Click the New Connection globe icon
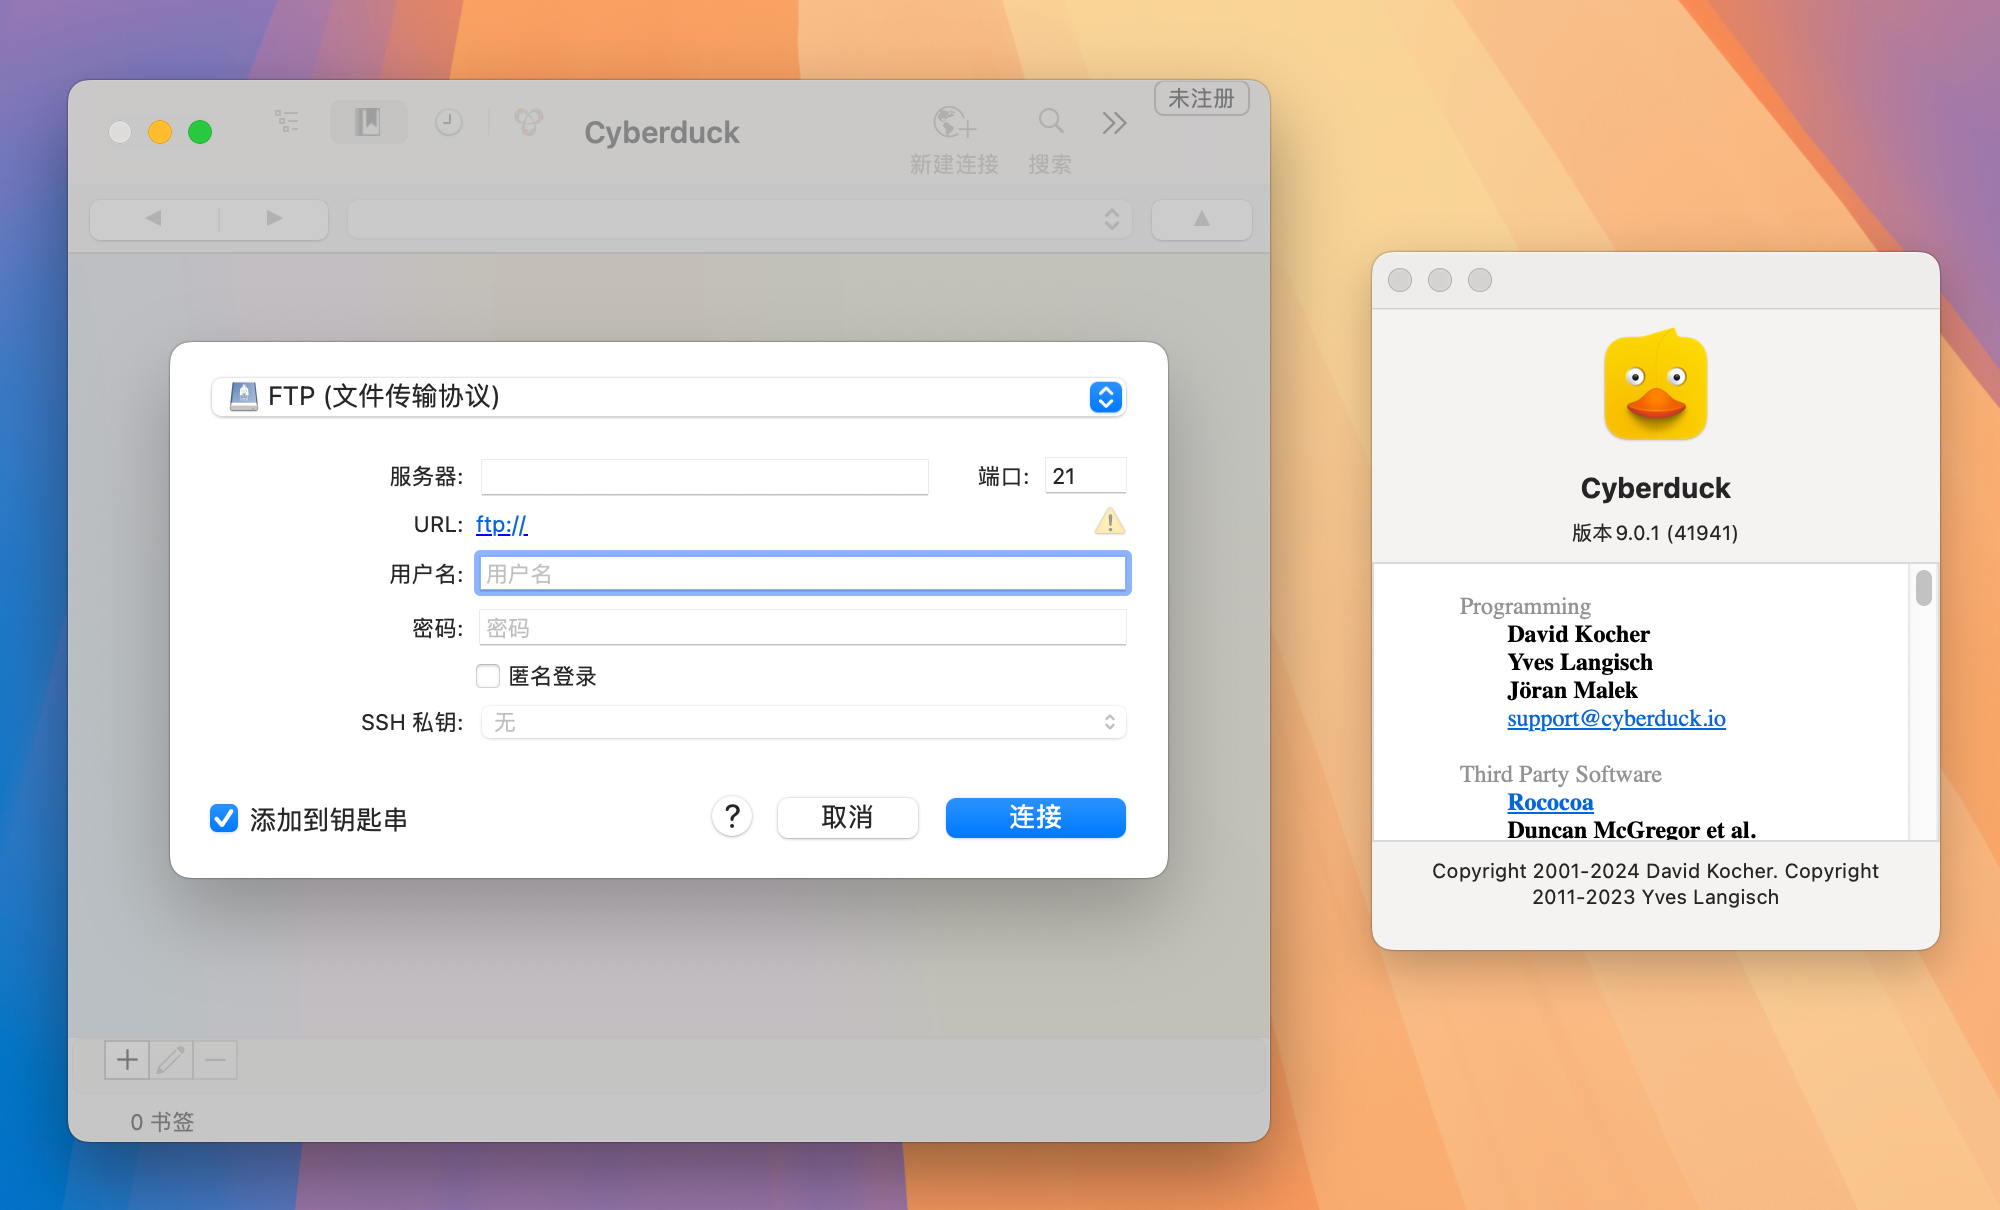Viewport: 2000px width, 1210px height. pyautogui.click(x=954, y=123)
